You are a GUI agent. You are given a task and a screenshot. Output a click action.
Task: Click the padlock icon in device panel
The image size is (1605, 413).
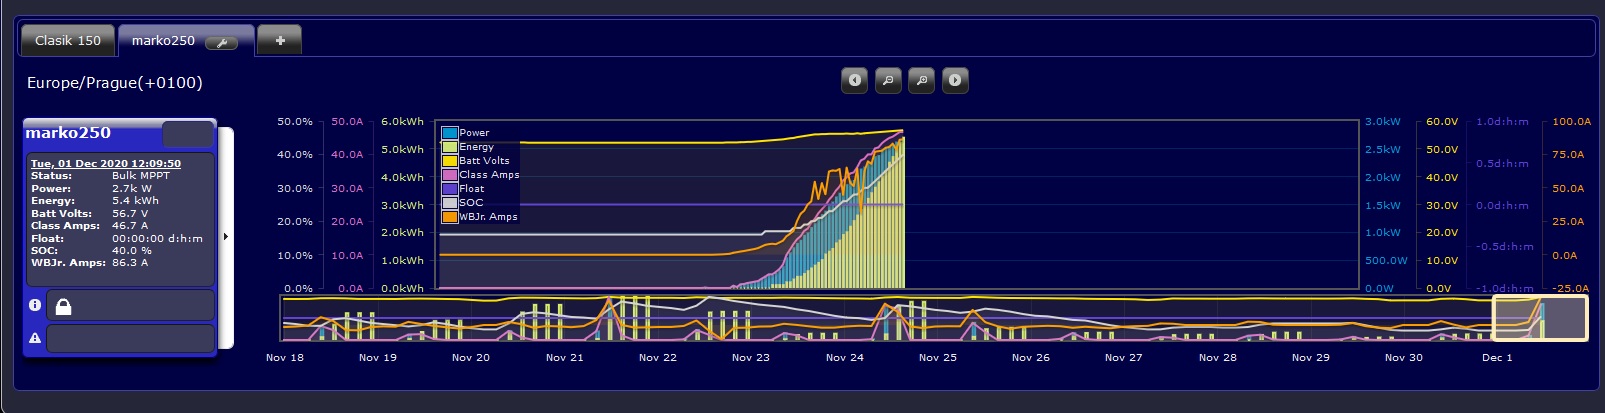[x=63, y=306]
